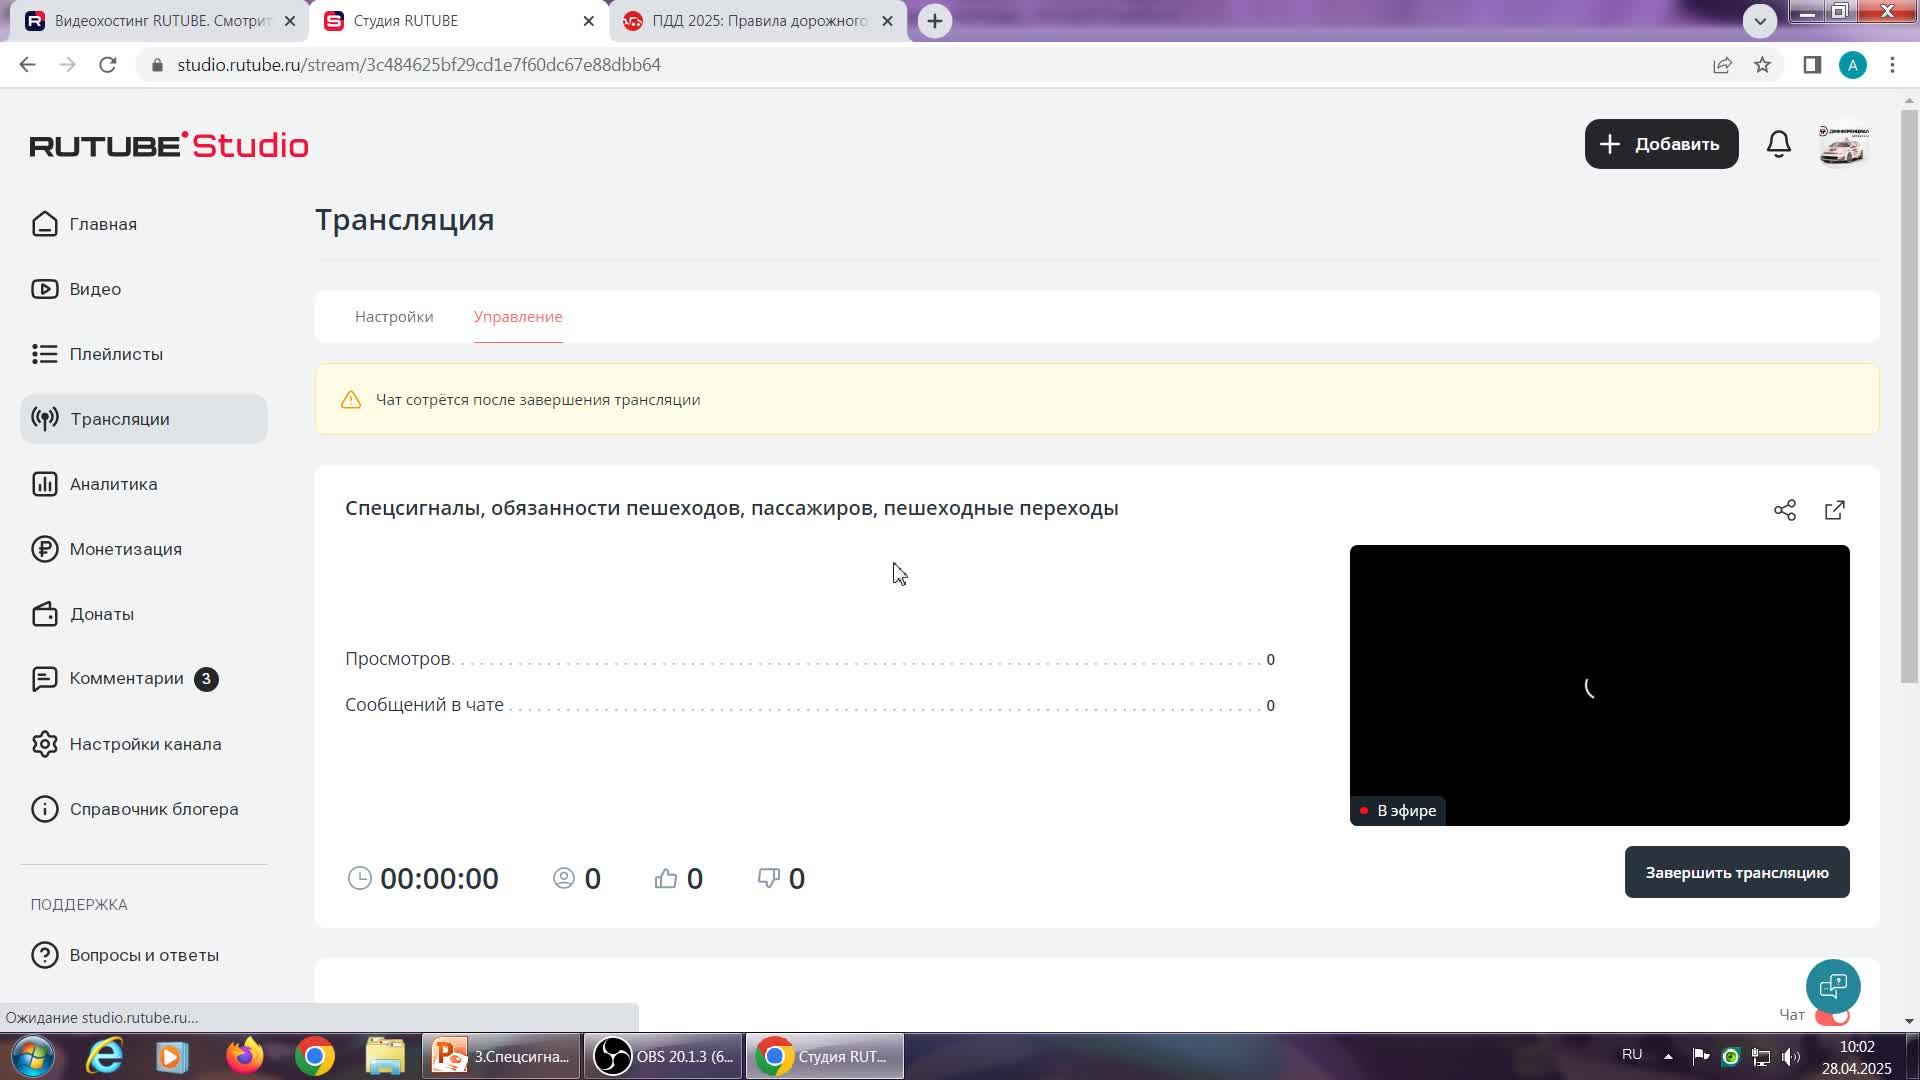Open Настройки канала gear item
1920x1080 pixels.
pos(145,744)
